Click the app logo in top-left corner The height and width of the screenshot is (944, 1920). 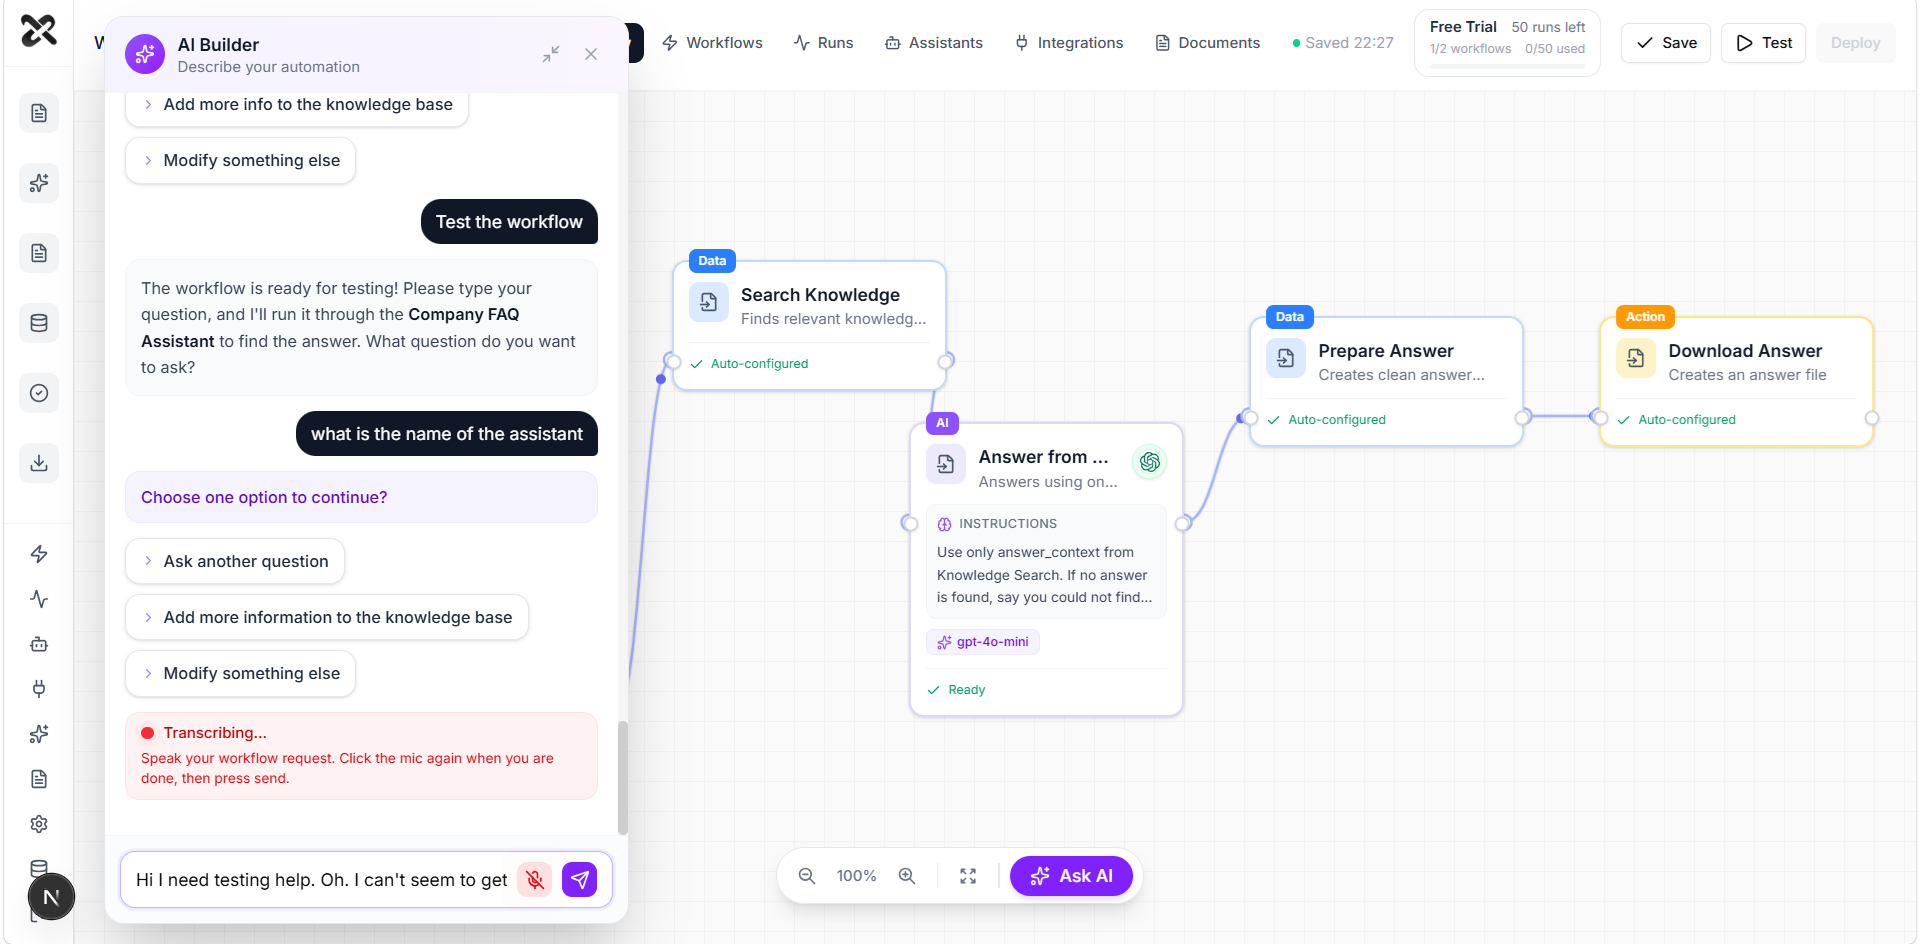pos(39,30)
